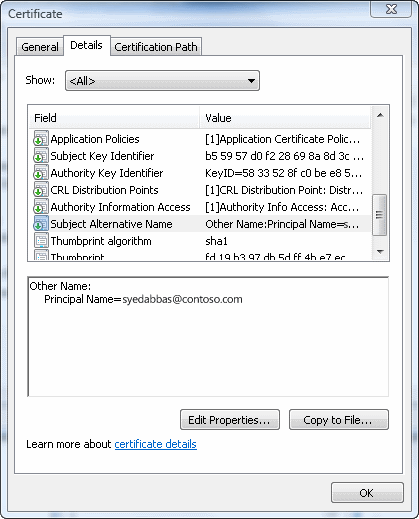Click the [1]Authority Info Access value cell
Image resolution: width=419 pixels, height=519 pixels.
(x=282, y=207)
